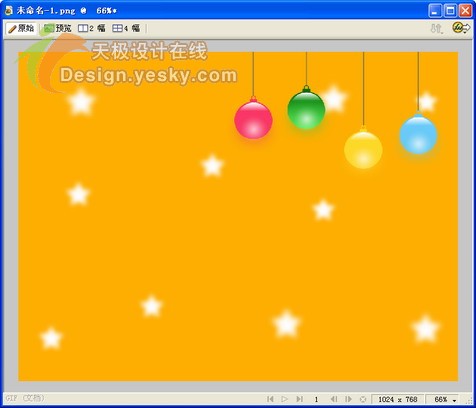Open the Quick Export menu icon
This screenshot has height=408, width=476.
click(x=461, y=28)
